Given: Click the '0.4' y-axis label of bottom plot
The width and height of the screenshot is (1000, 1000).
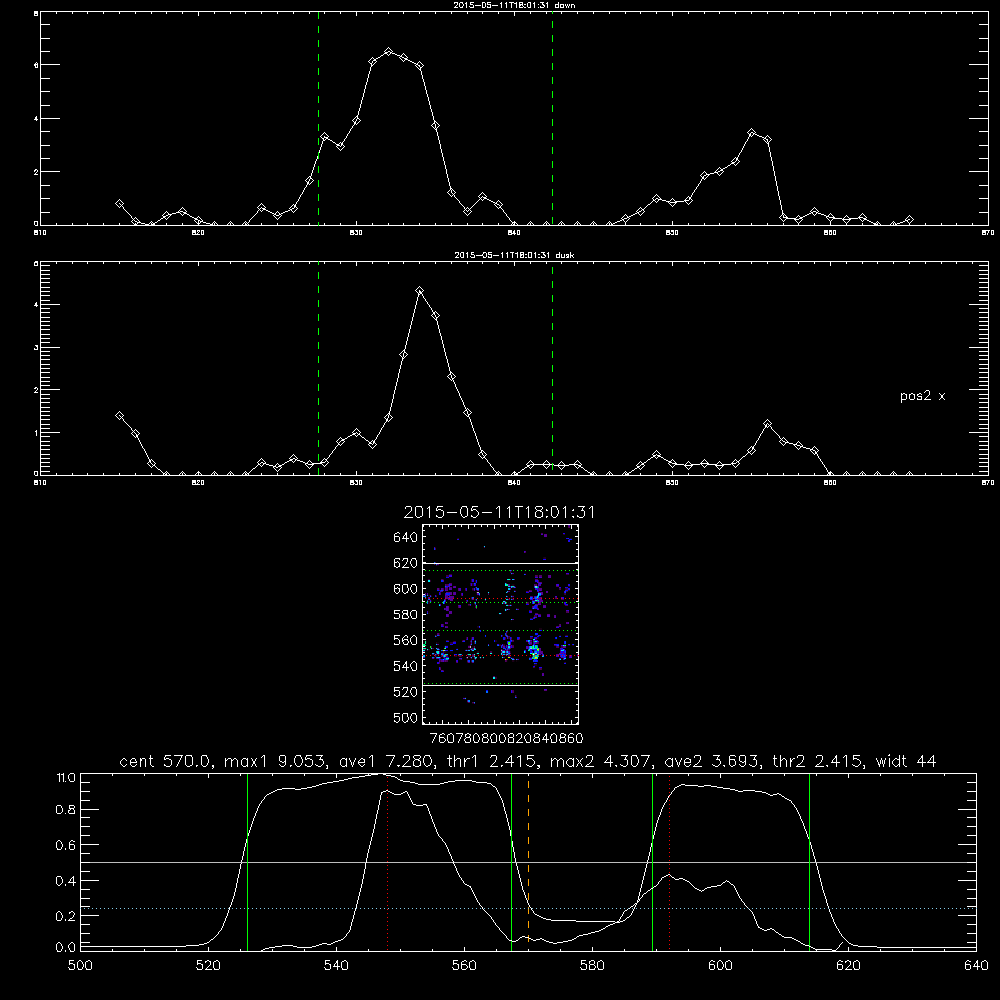Looking at the screenshot, I should [66, 881].
